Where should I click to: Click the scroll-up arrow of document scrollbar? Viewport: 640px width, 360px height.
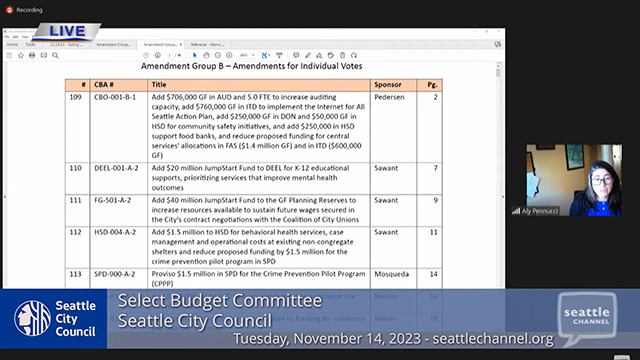click(498, 65)
